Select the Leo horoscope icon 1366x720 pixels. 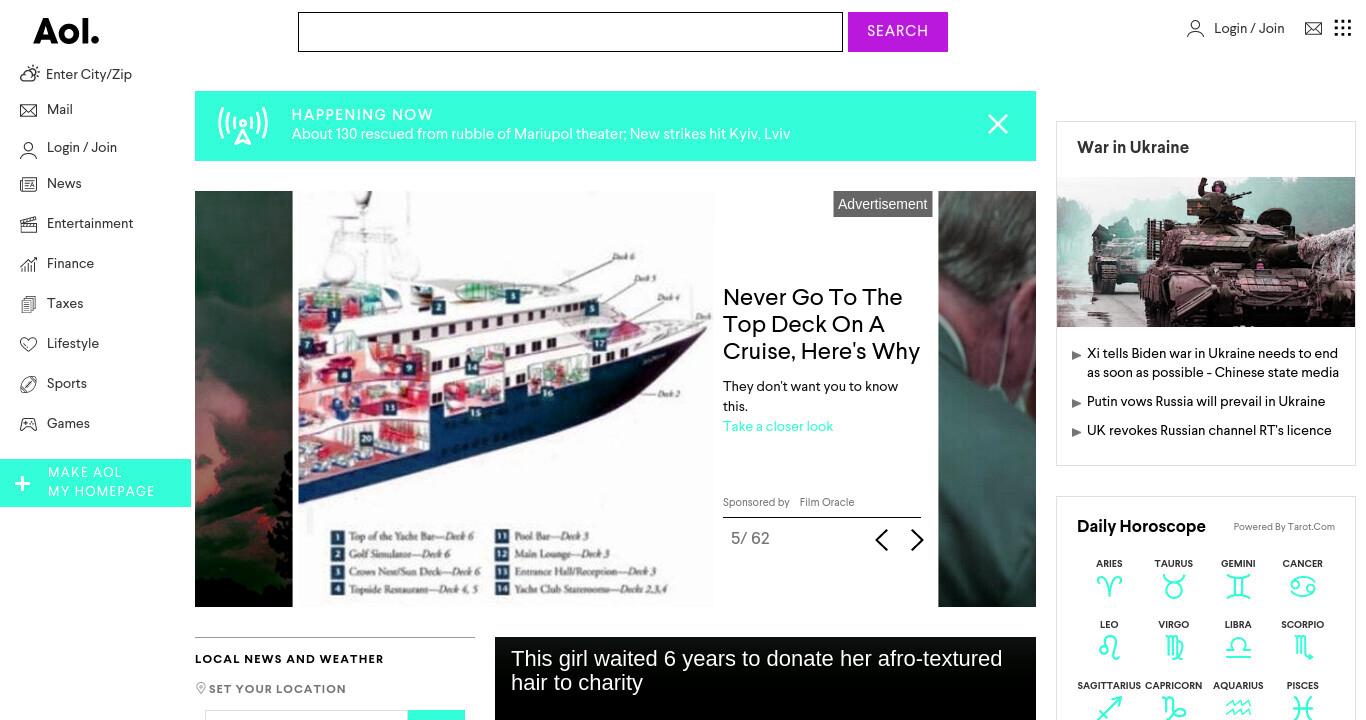[1109, 648]
